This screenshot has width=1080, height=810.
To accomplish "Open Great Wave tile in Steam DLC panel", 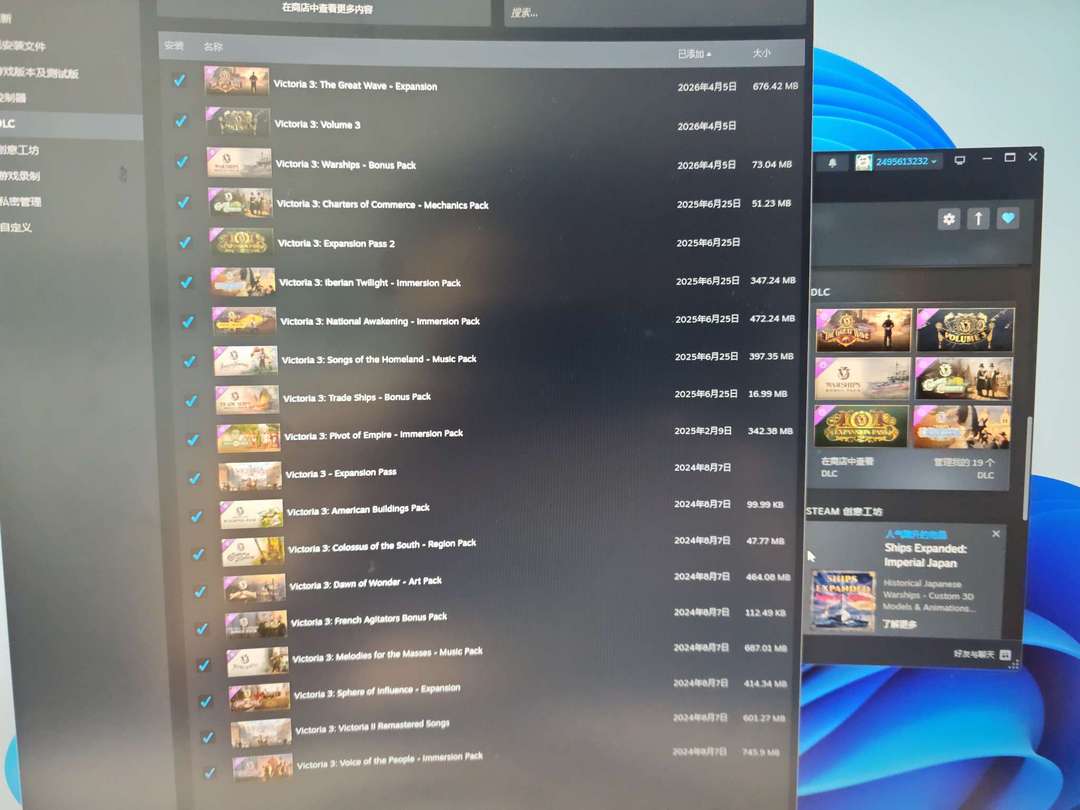I will tap(863, 330).
